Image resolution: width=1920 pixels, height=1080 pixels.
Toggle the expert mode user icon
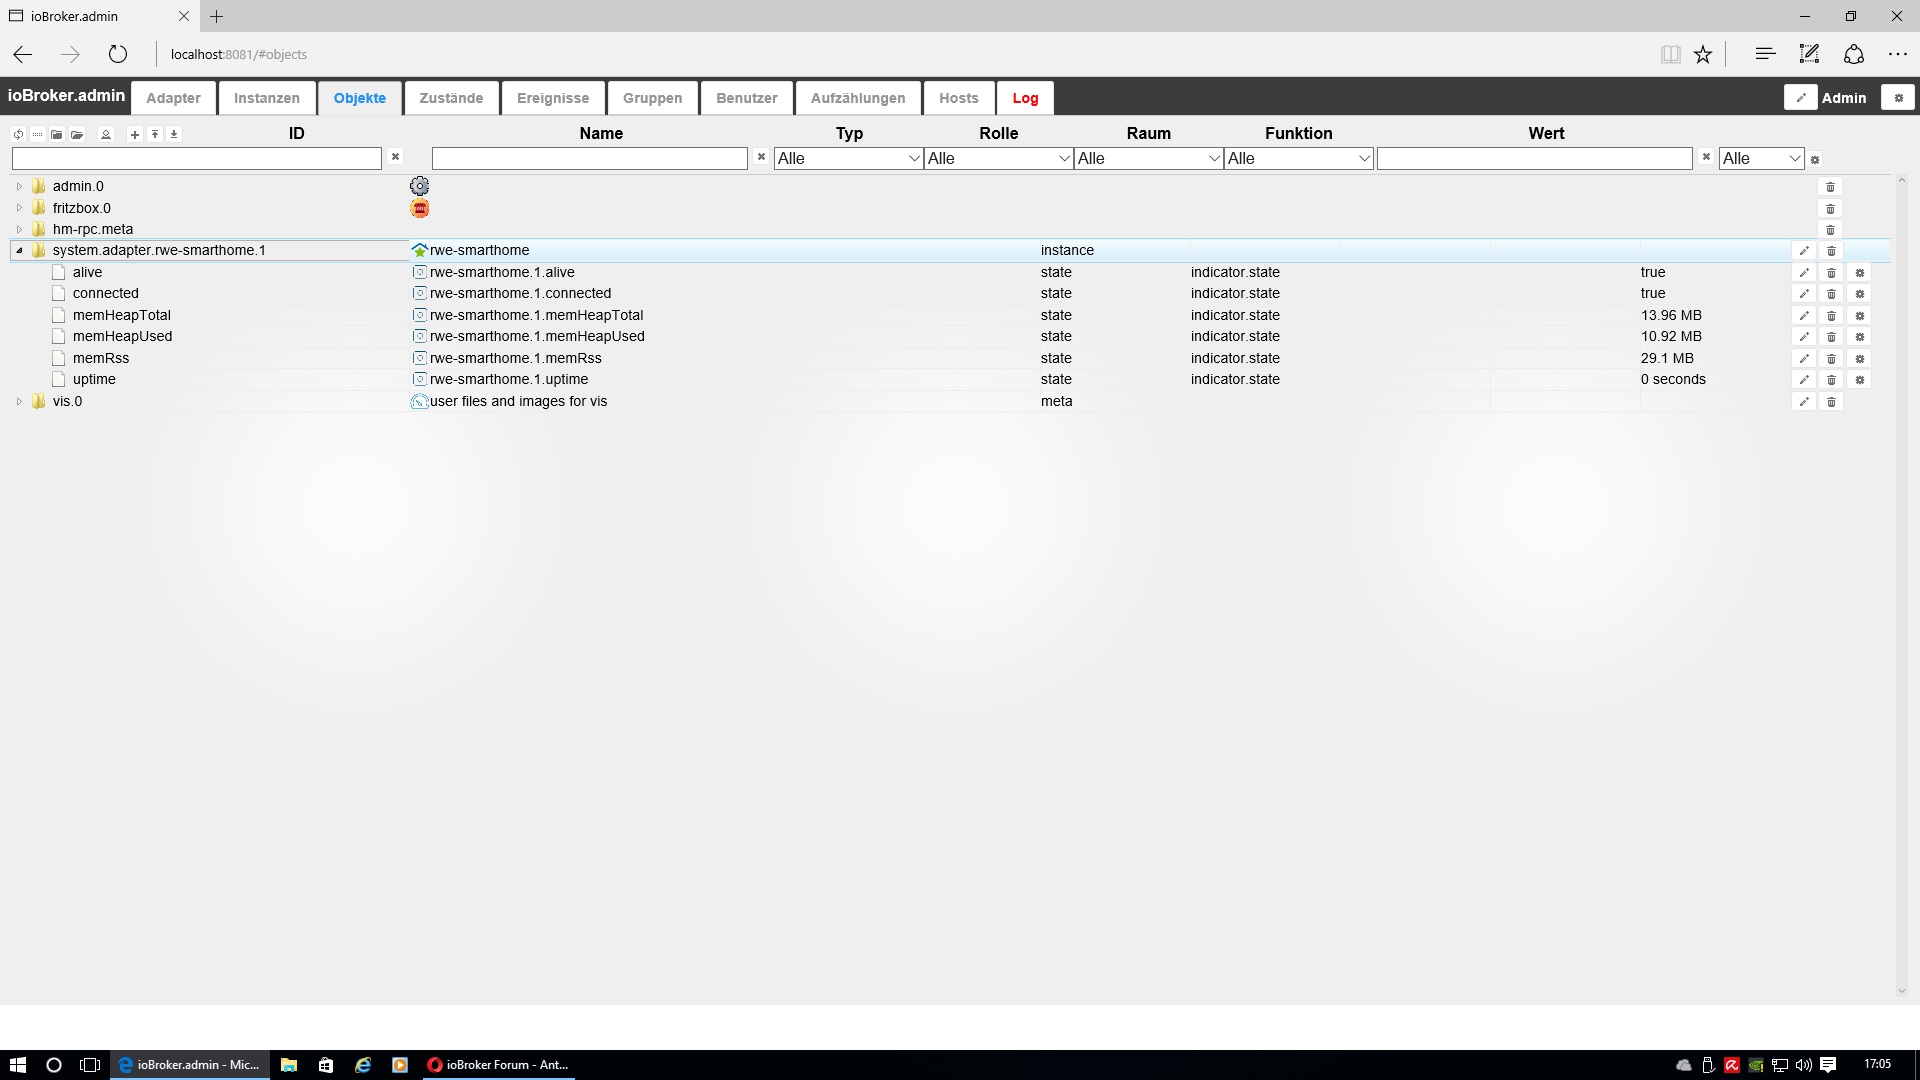[106, 134]
